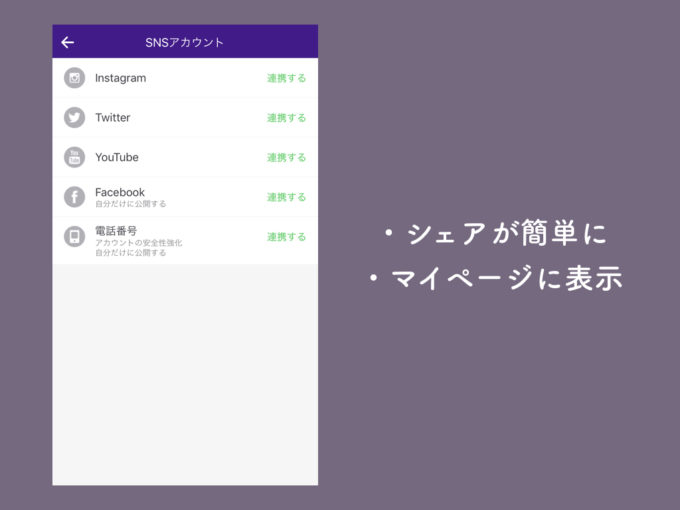
Task: Select the Twitter label text
Action: pyautogui.click(x=113, y=118)
